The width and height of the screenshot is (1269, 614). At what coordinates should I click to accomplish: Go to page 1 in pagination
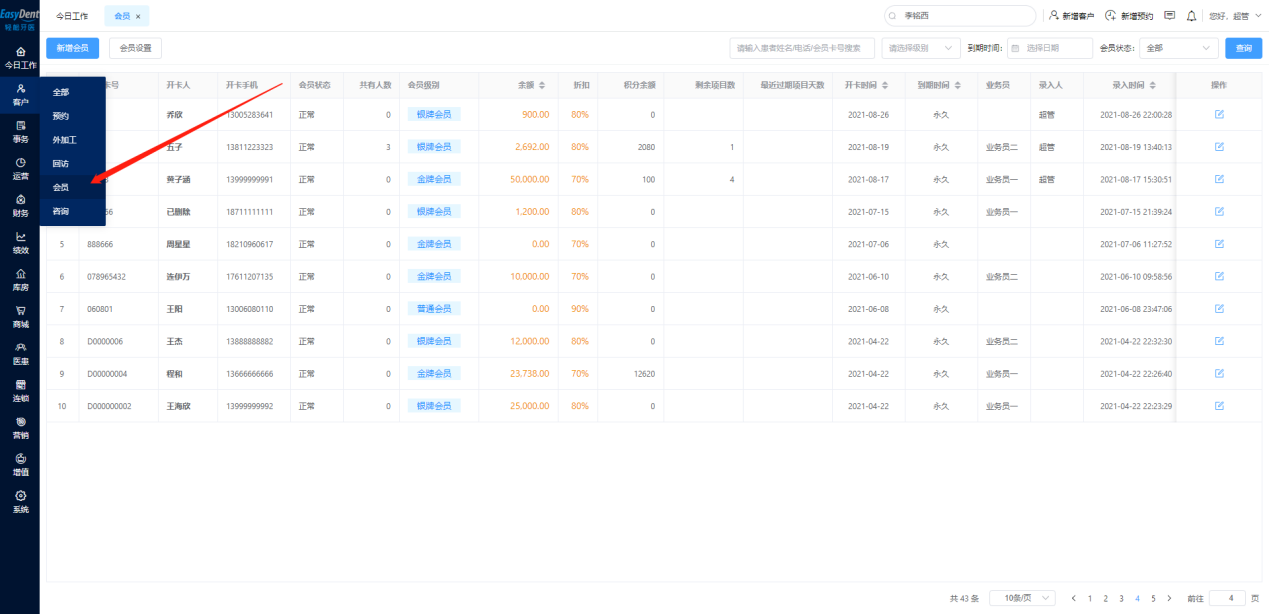[x=1089, y=598]
